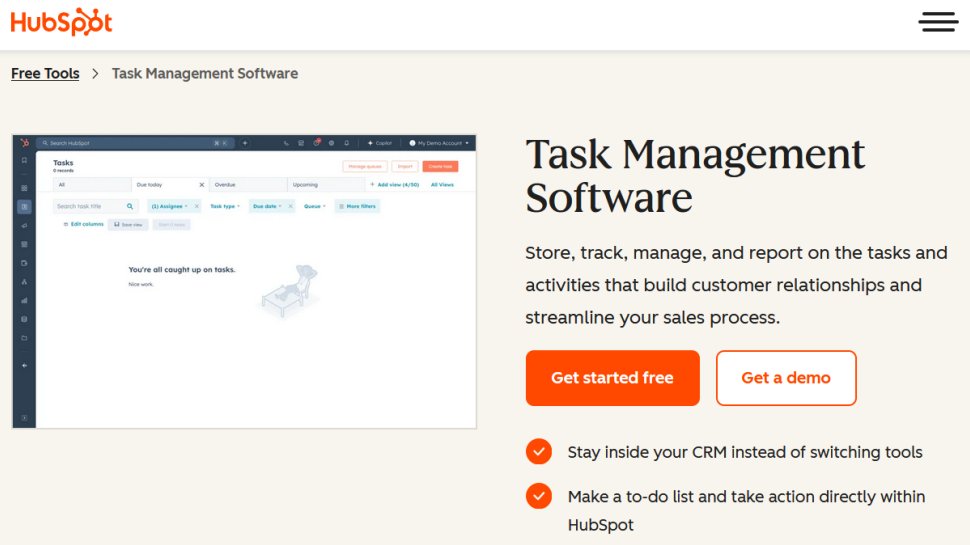Click Edit columns in the screenshot
Image resolution: width=970 pixels, height=545 pixels.
click(84, 224)
